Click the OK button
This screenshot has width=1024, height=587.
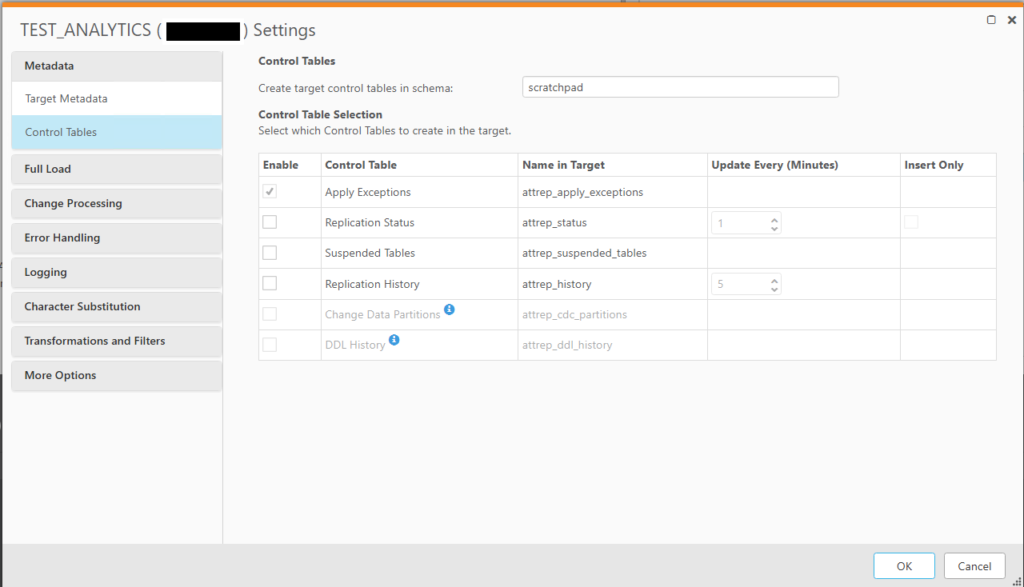pyautogui.click(x=903, y=566)
